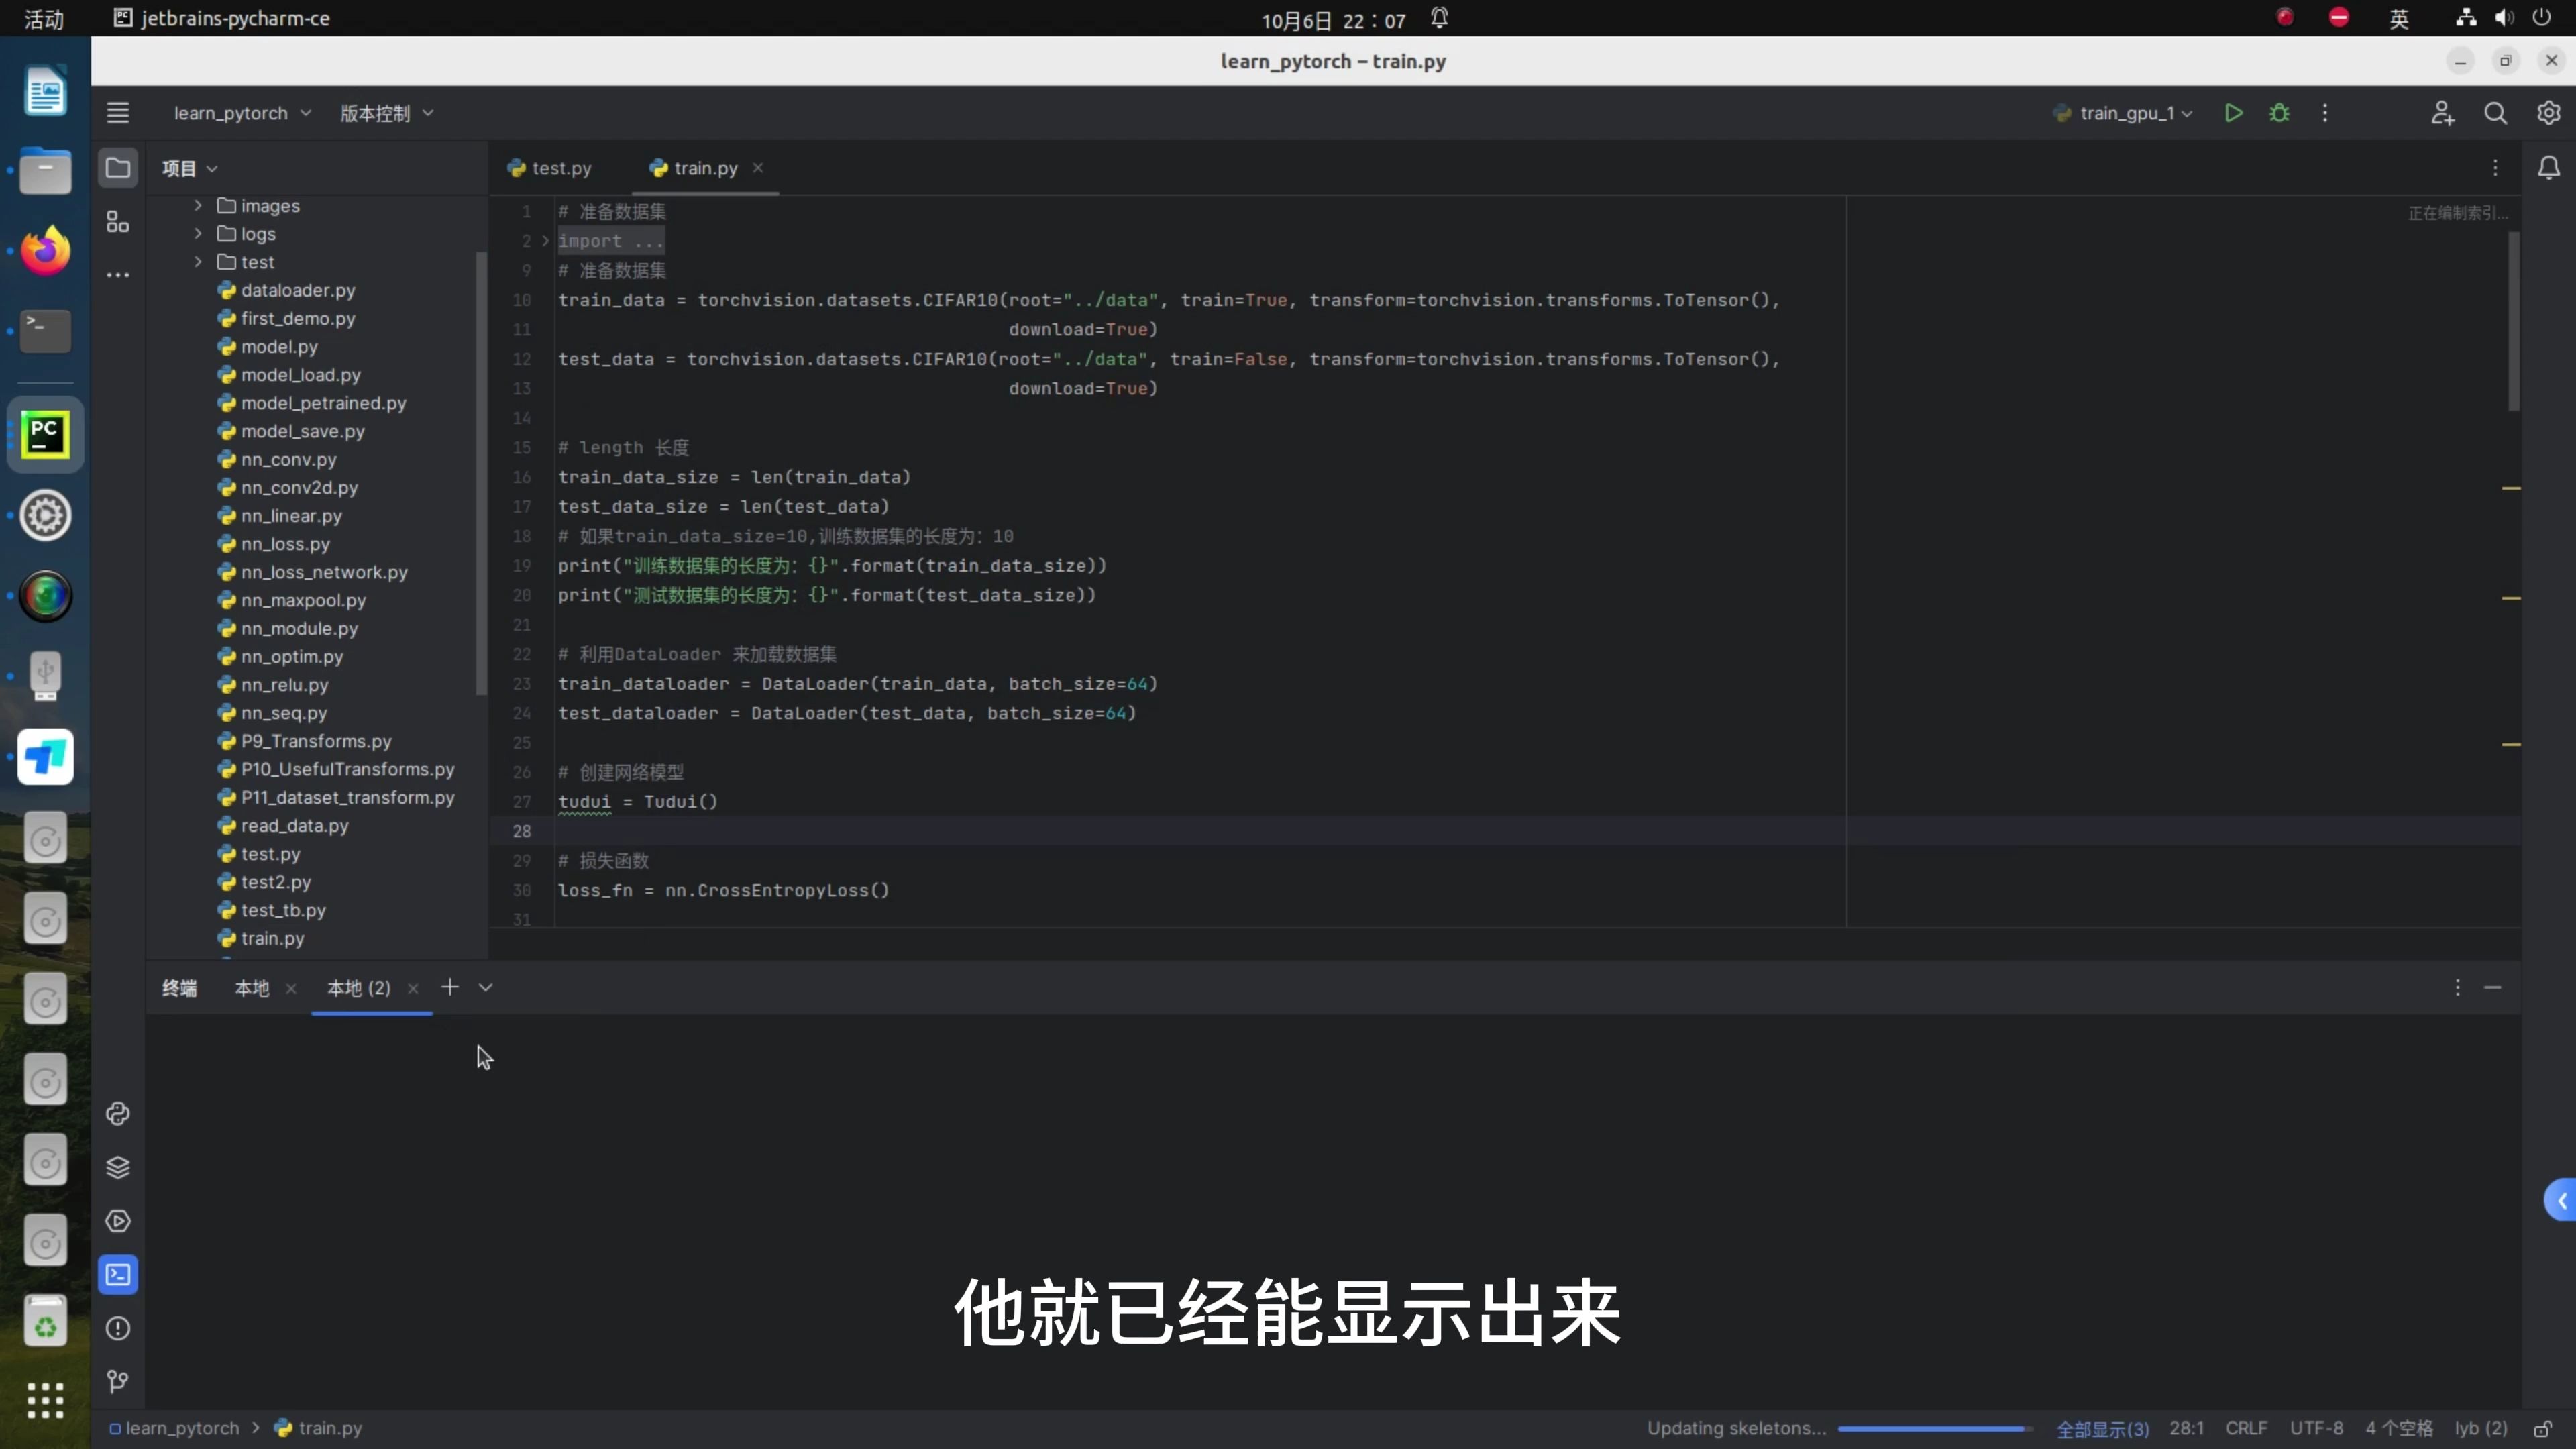2576x1449 pixels.
Task: Run train_gpu_1 with the green play icon
Action: click(x=2233, y=113)
